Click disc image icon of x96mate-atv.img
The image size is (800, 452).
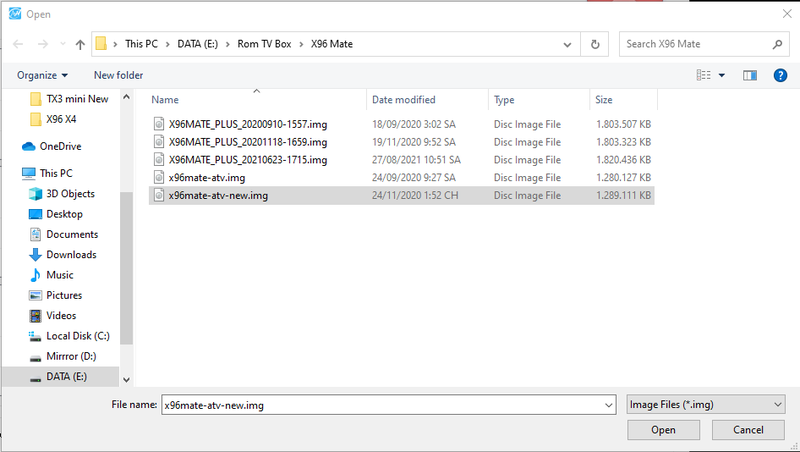tap(159, 178)
